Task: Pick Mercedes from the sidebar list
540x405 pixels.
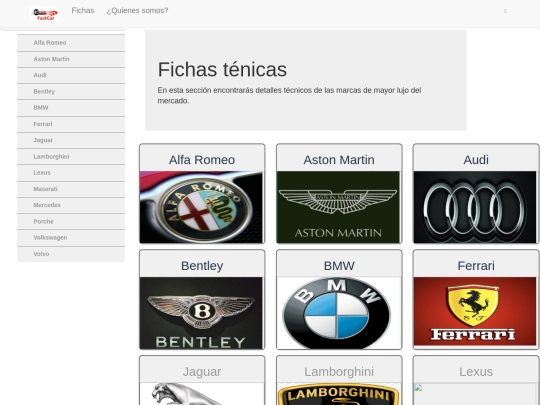Action: coord(71,205)
